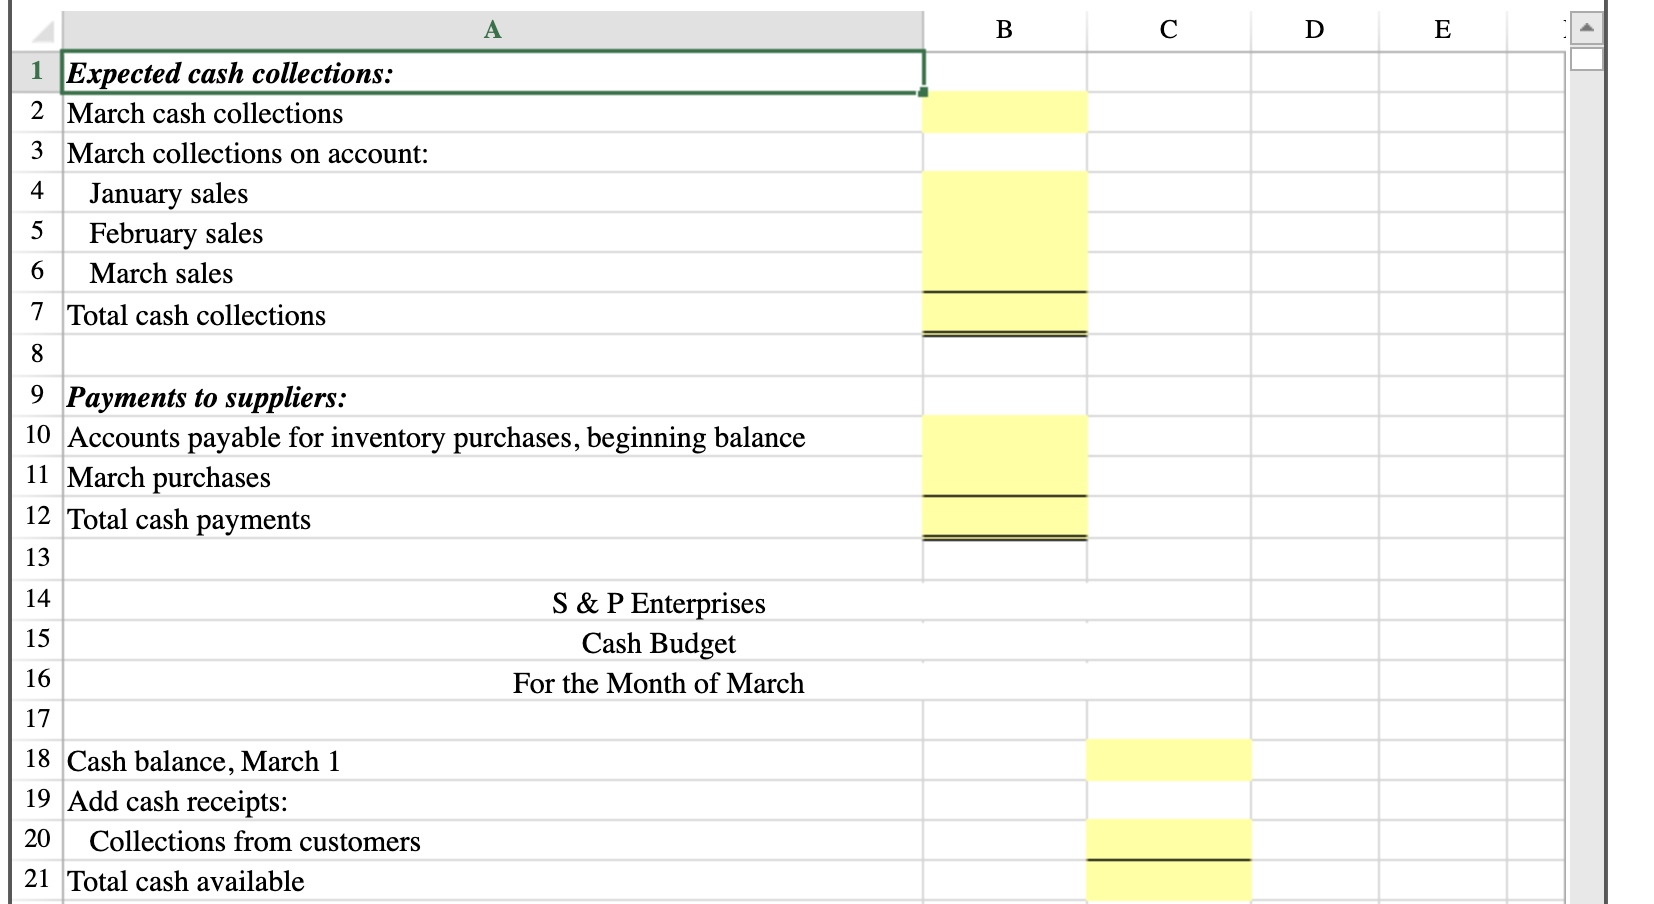Click the March cash collections cell

(1003, 112)
